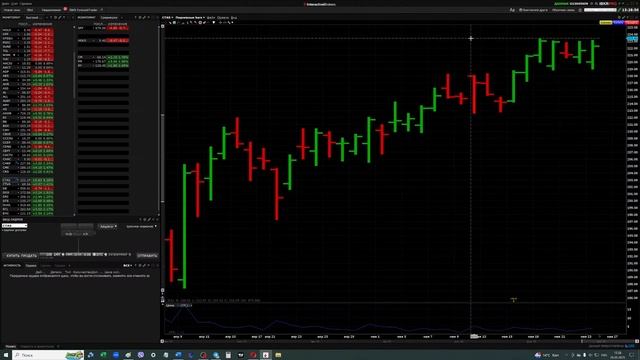Select the CTAS row in the watchlist
Screen dimensions: 640x360
coord(27,180)
